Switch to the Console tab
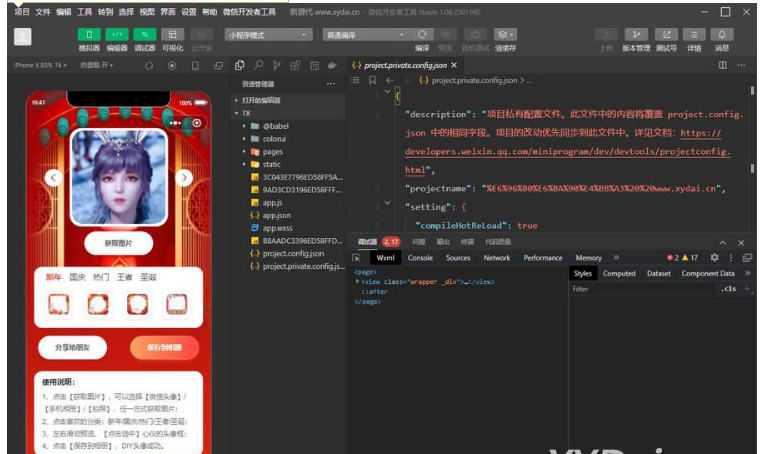 [420, 258]
